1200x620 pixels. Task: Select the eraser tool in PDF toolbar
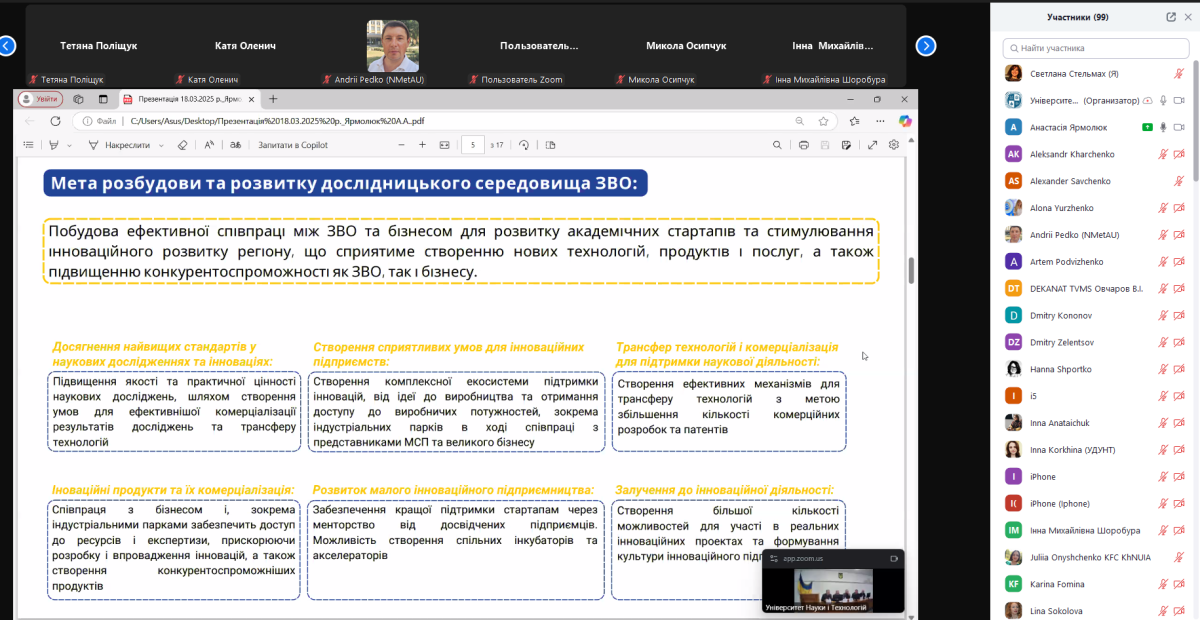tap(182, 145)
